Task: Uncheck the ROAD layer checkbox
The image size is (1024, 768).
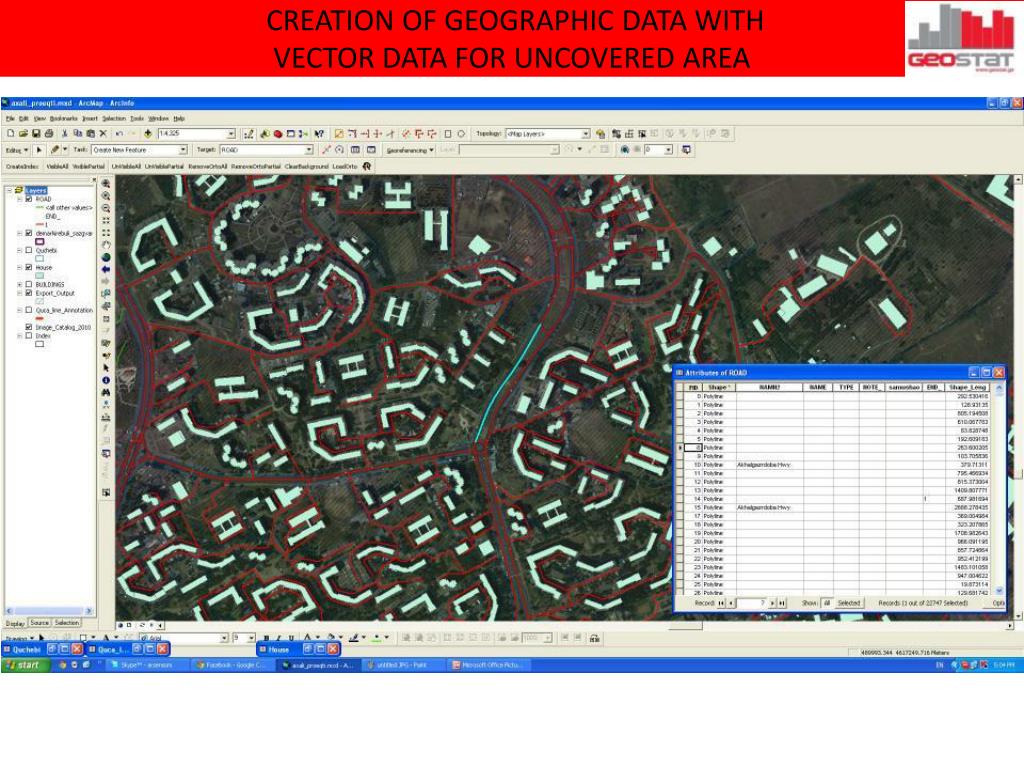Action: click(x=28, y=199)
